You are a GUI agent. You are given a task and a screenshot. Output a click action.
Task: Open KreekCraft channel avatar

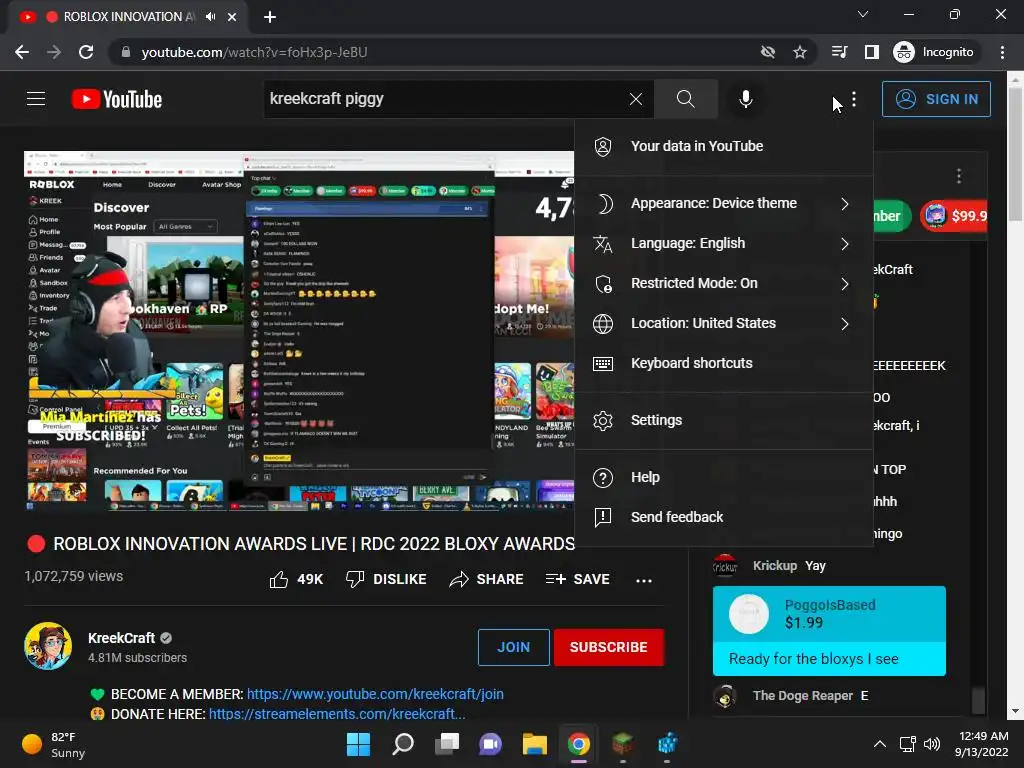48,647
